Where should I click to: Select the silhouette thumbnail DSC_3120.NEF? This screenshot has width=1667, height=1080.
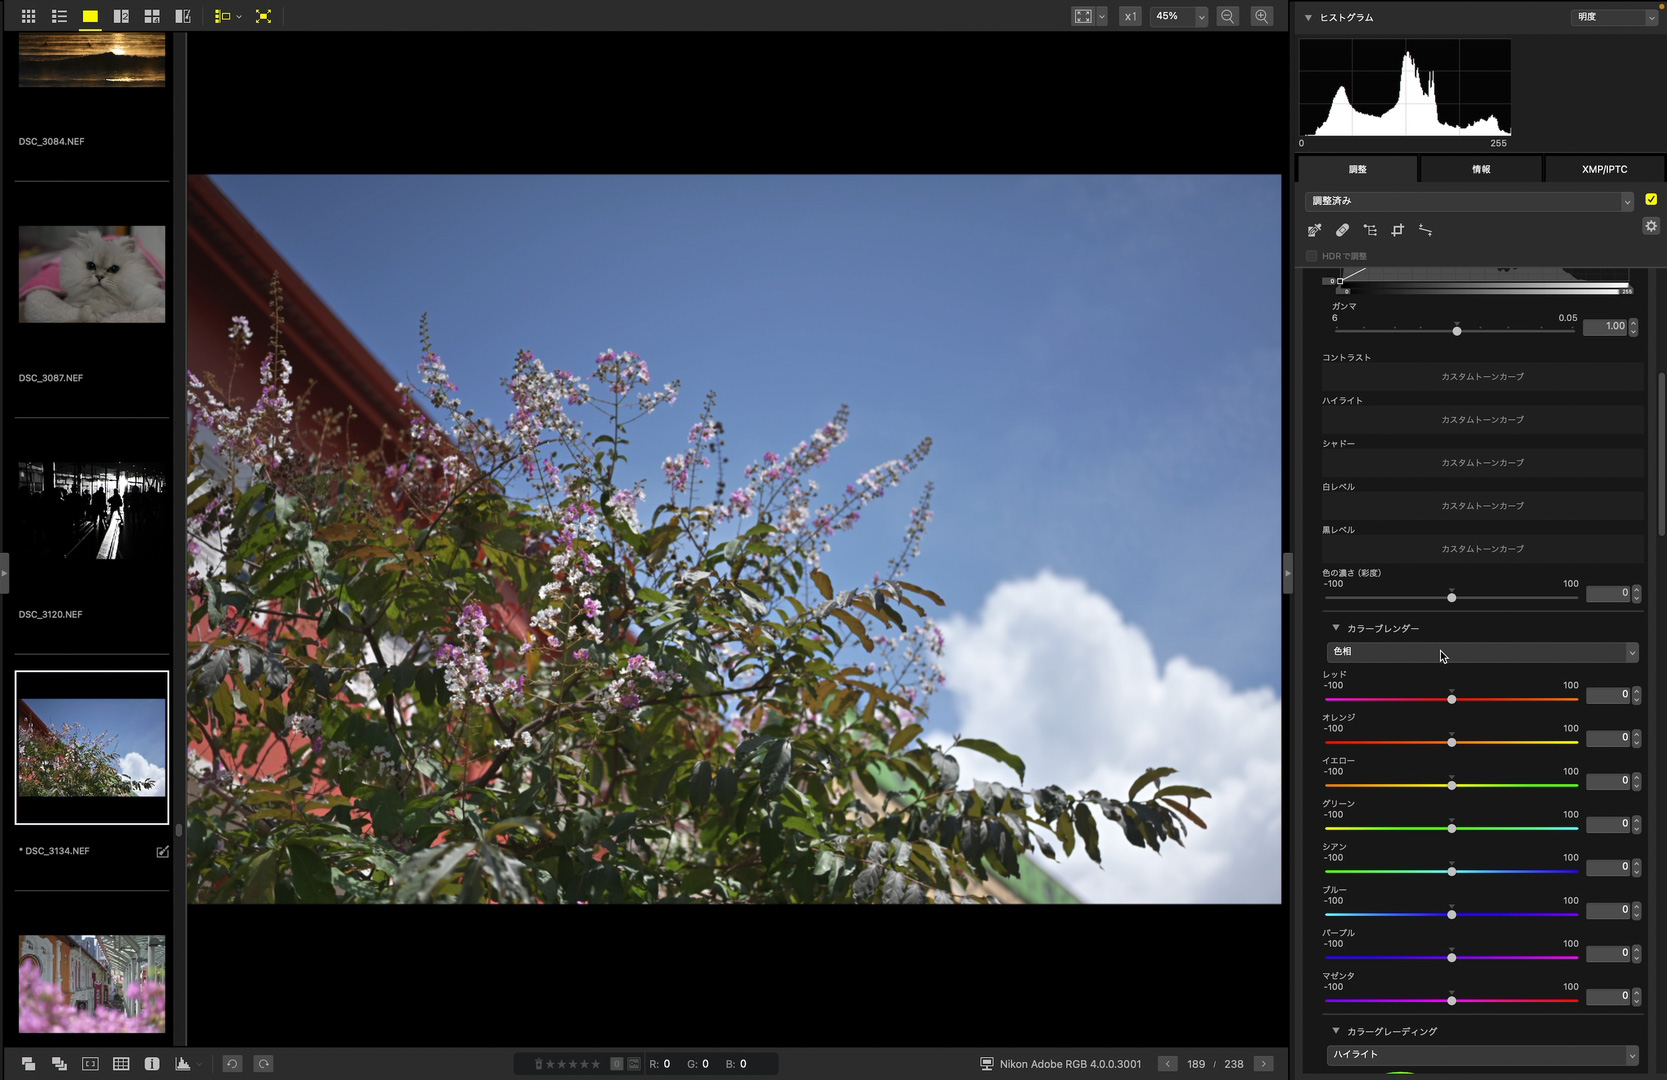click(92, 510)
